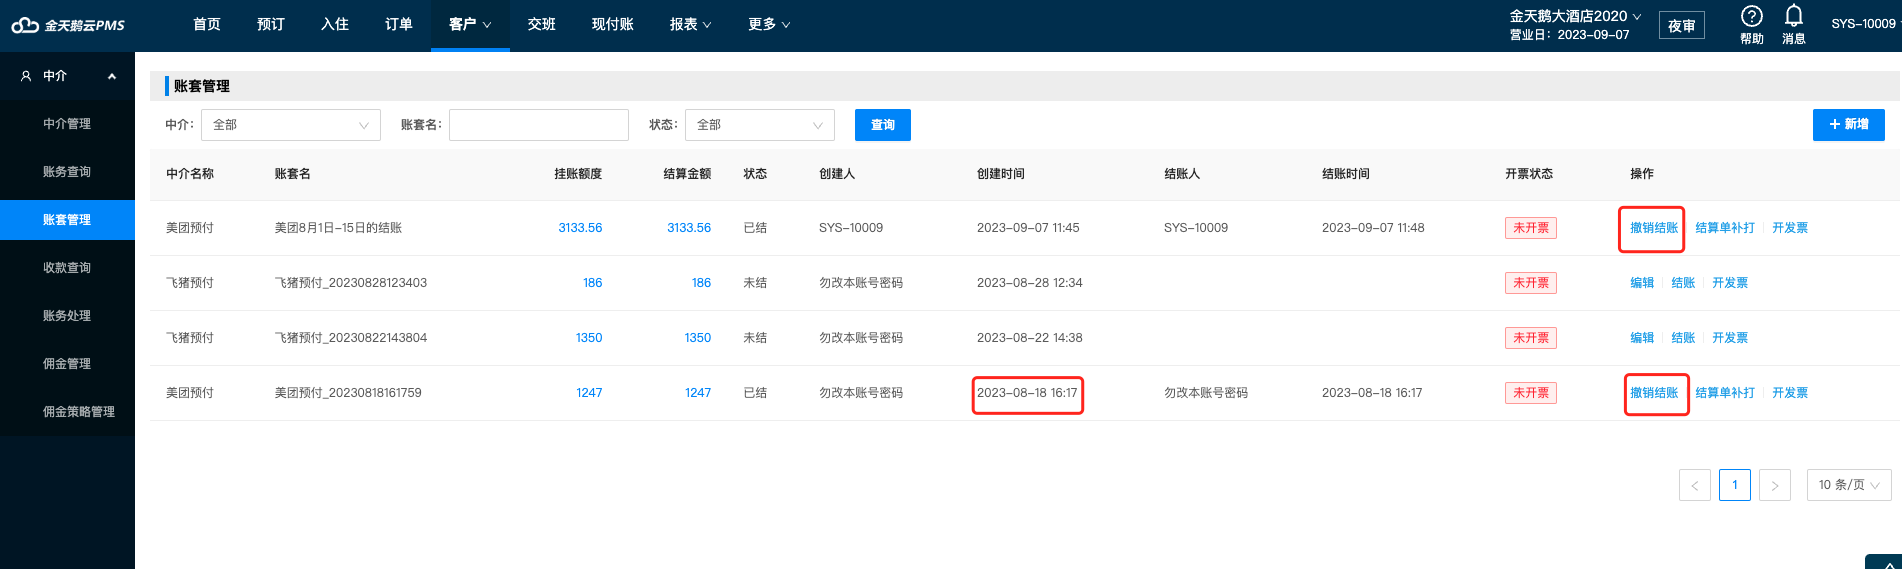Click 结账时间 cell 2023-09-07 11:48

pyautogui.click(x=1373, y=228)
